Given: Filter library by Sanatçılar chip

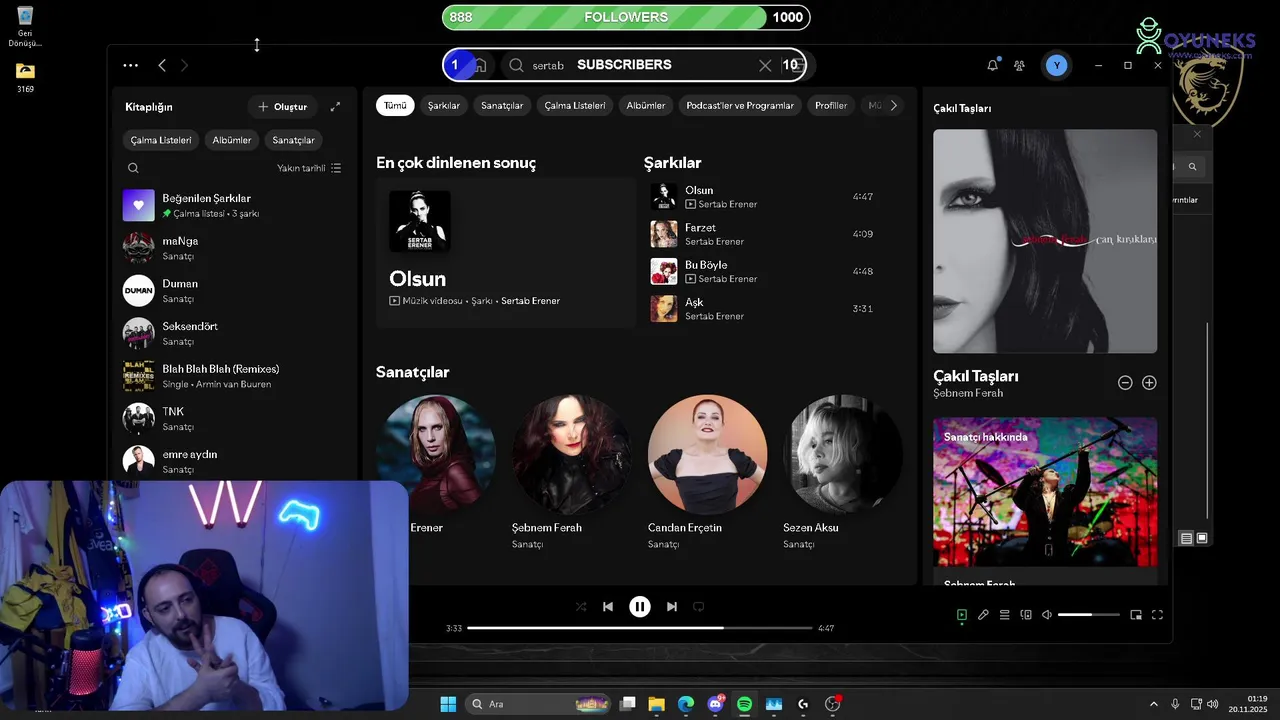Looking at the screenshot, I should [294, 140].
